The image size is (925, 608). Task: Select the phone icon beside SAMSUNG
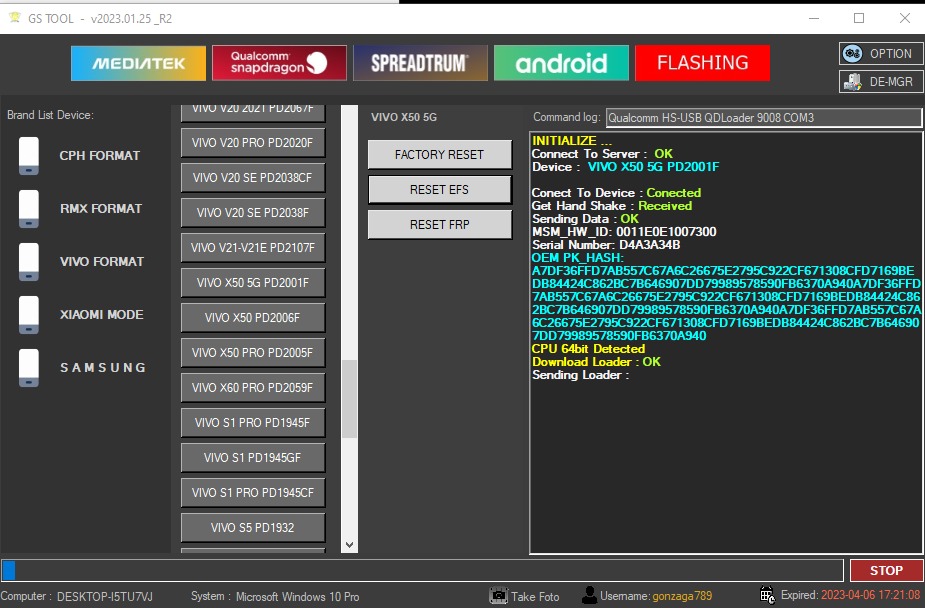[x=28, y=367]
